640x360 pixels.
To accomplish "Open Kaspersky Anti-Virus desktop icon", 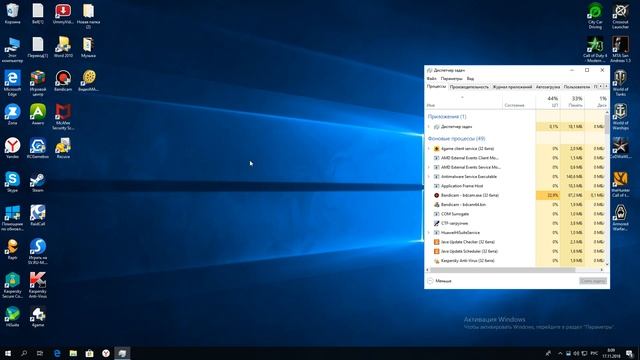I will coord(38,285).
